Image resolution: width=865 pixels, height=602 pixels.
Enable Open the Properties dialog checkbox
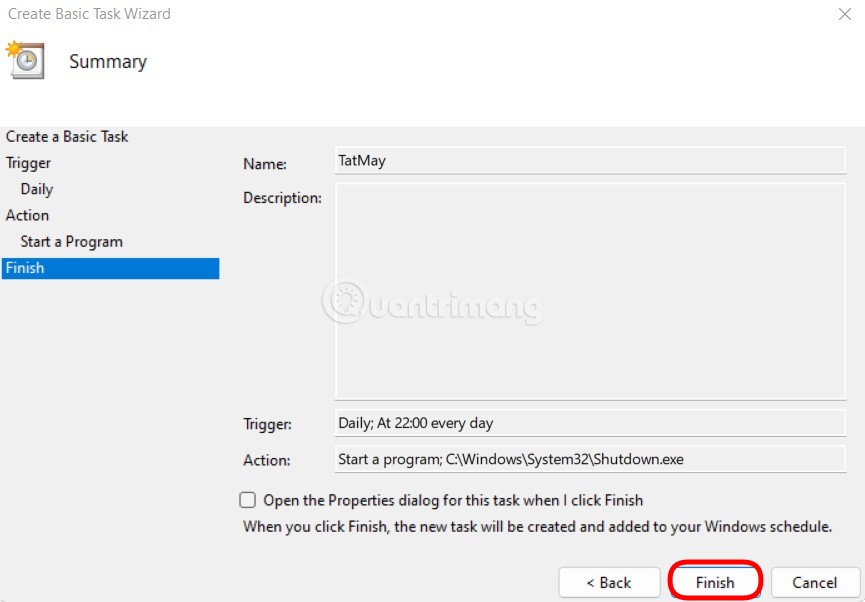[x=248, y=500]
